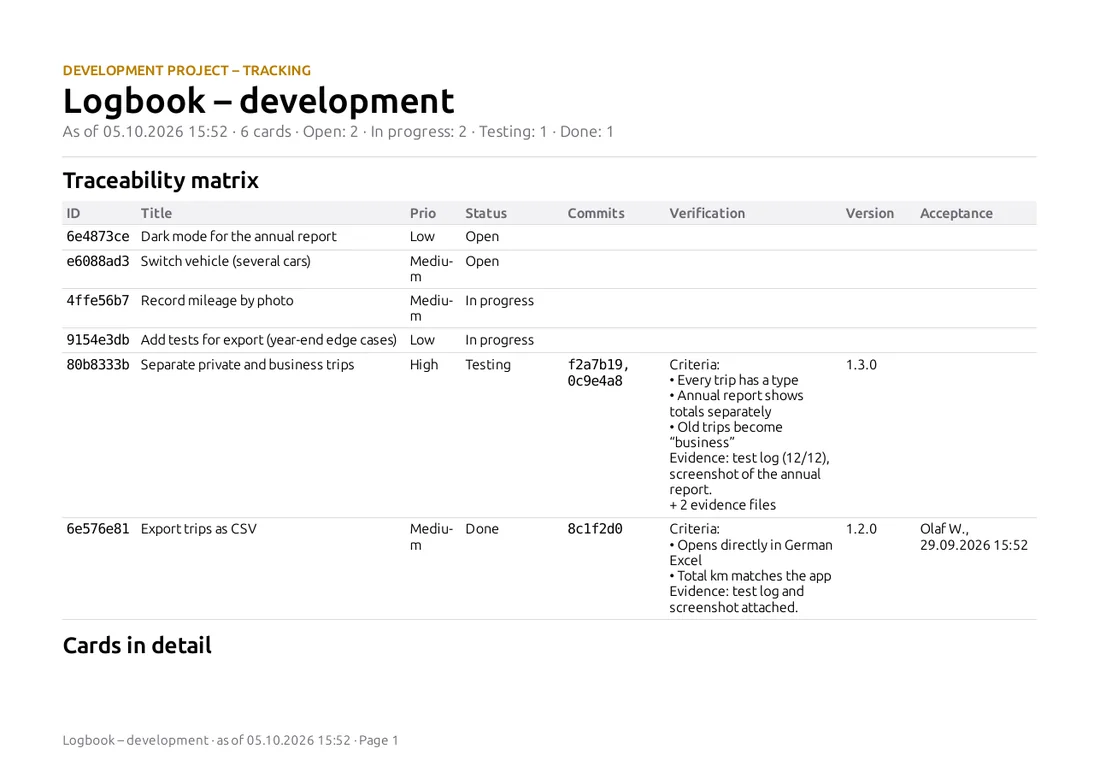The height and width of the screenshot is (778, 1100).
Task: Click commit hash 8c1f2d0
Action: (595, 529)
